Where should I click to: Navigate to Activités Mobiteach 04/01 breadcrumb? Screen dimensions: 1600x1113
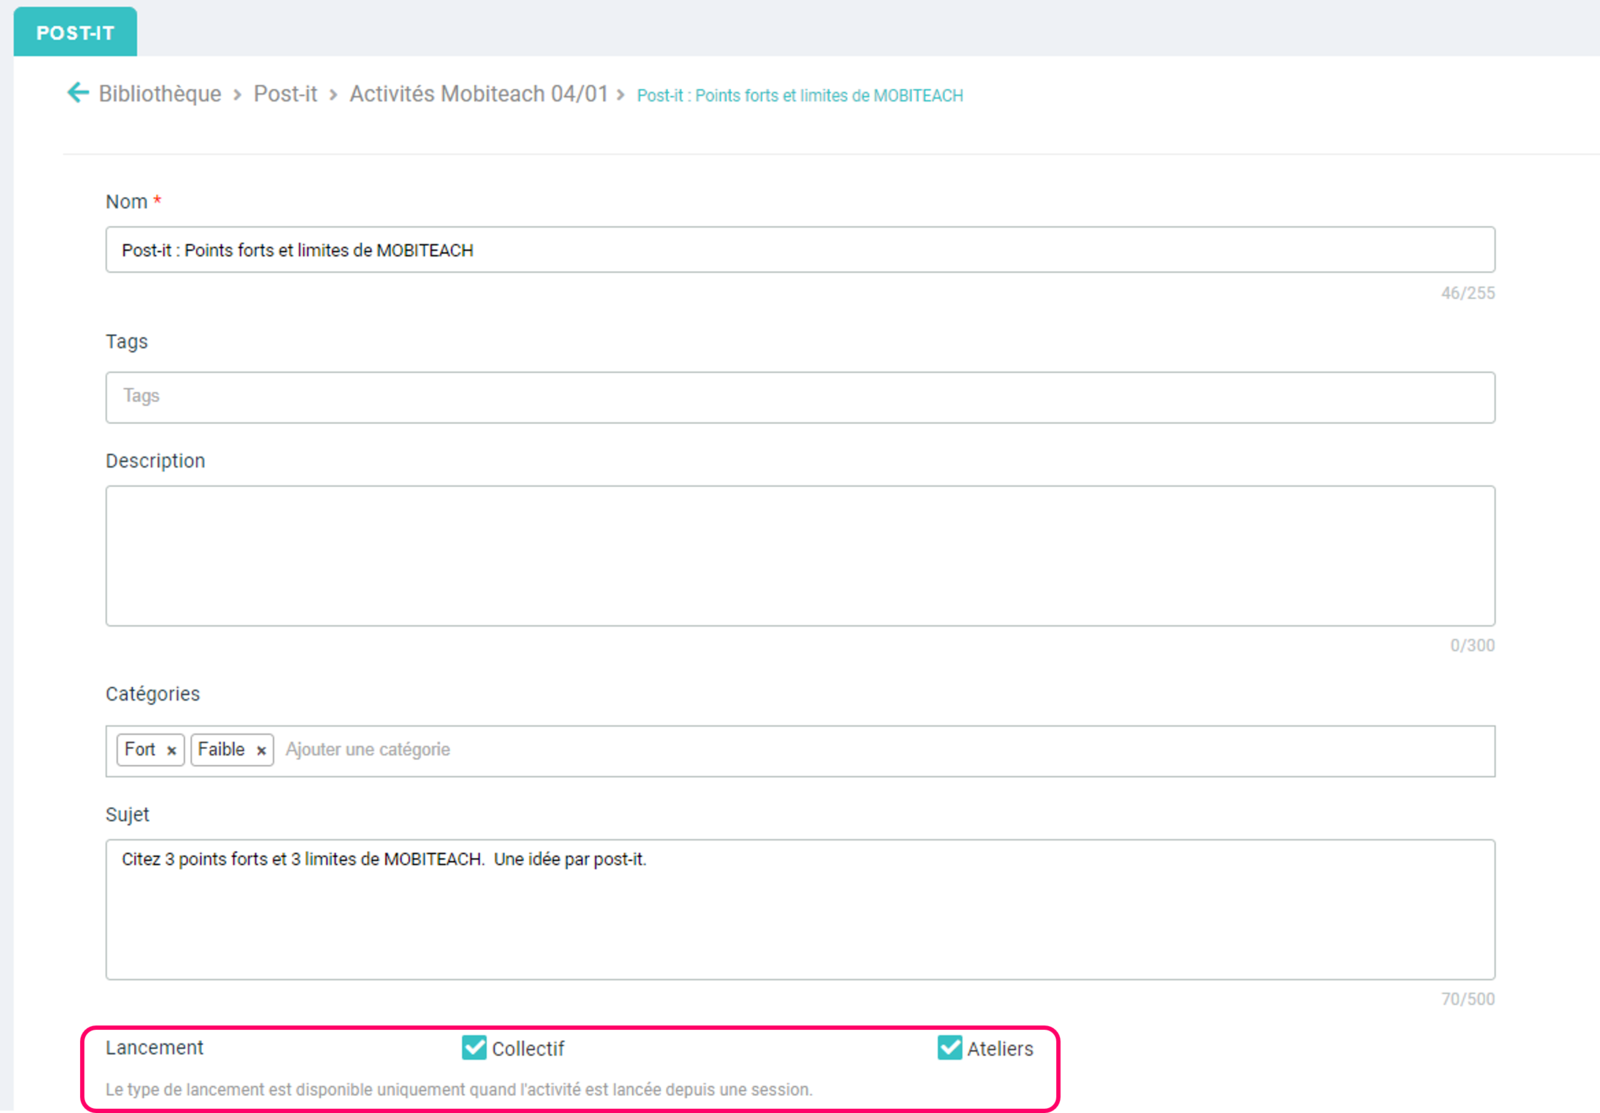pyautogui.click(x=478, y=94)
